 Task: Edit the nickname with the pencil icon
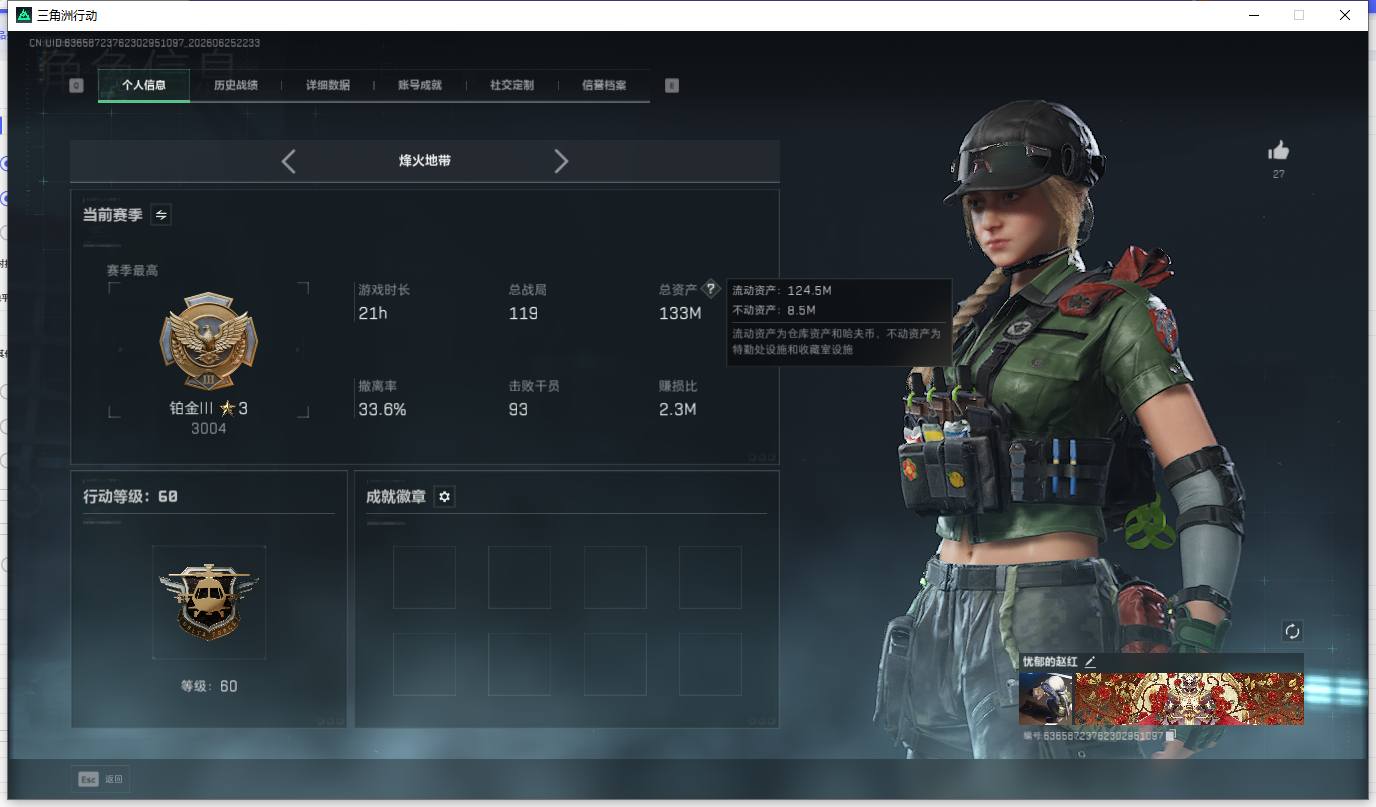(x=1090, y=661)
